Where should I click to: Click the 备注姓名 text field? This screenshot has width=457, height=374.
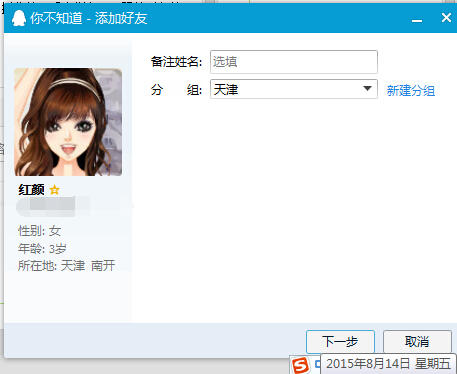(294, 62)
